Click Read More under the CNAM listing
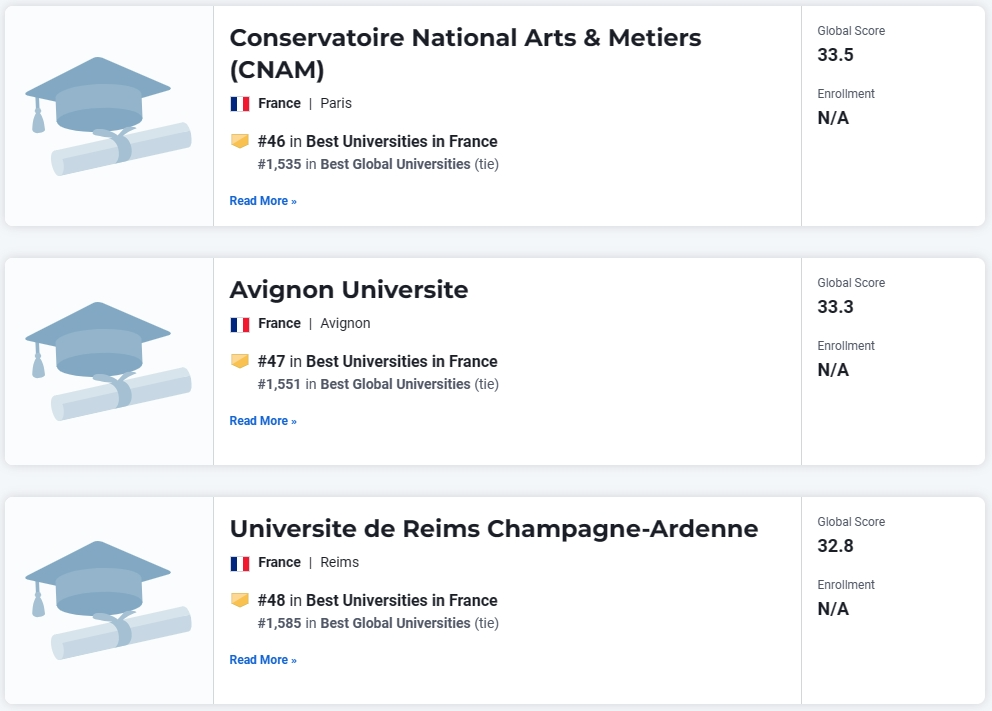 (x=263, y=201)
